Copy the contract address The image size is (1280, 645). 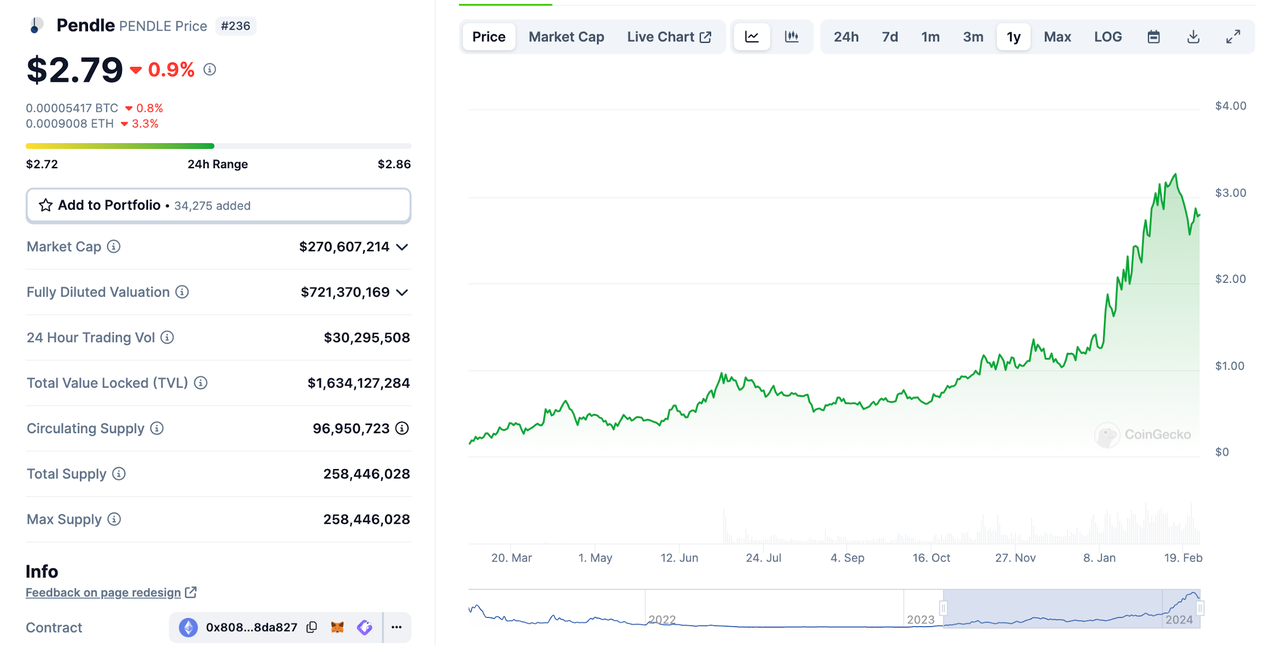[x=312, y=627]
